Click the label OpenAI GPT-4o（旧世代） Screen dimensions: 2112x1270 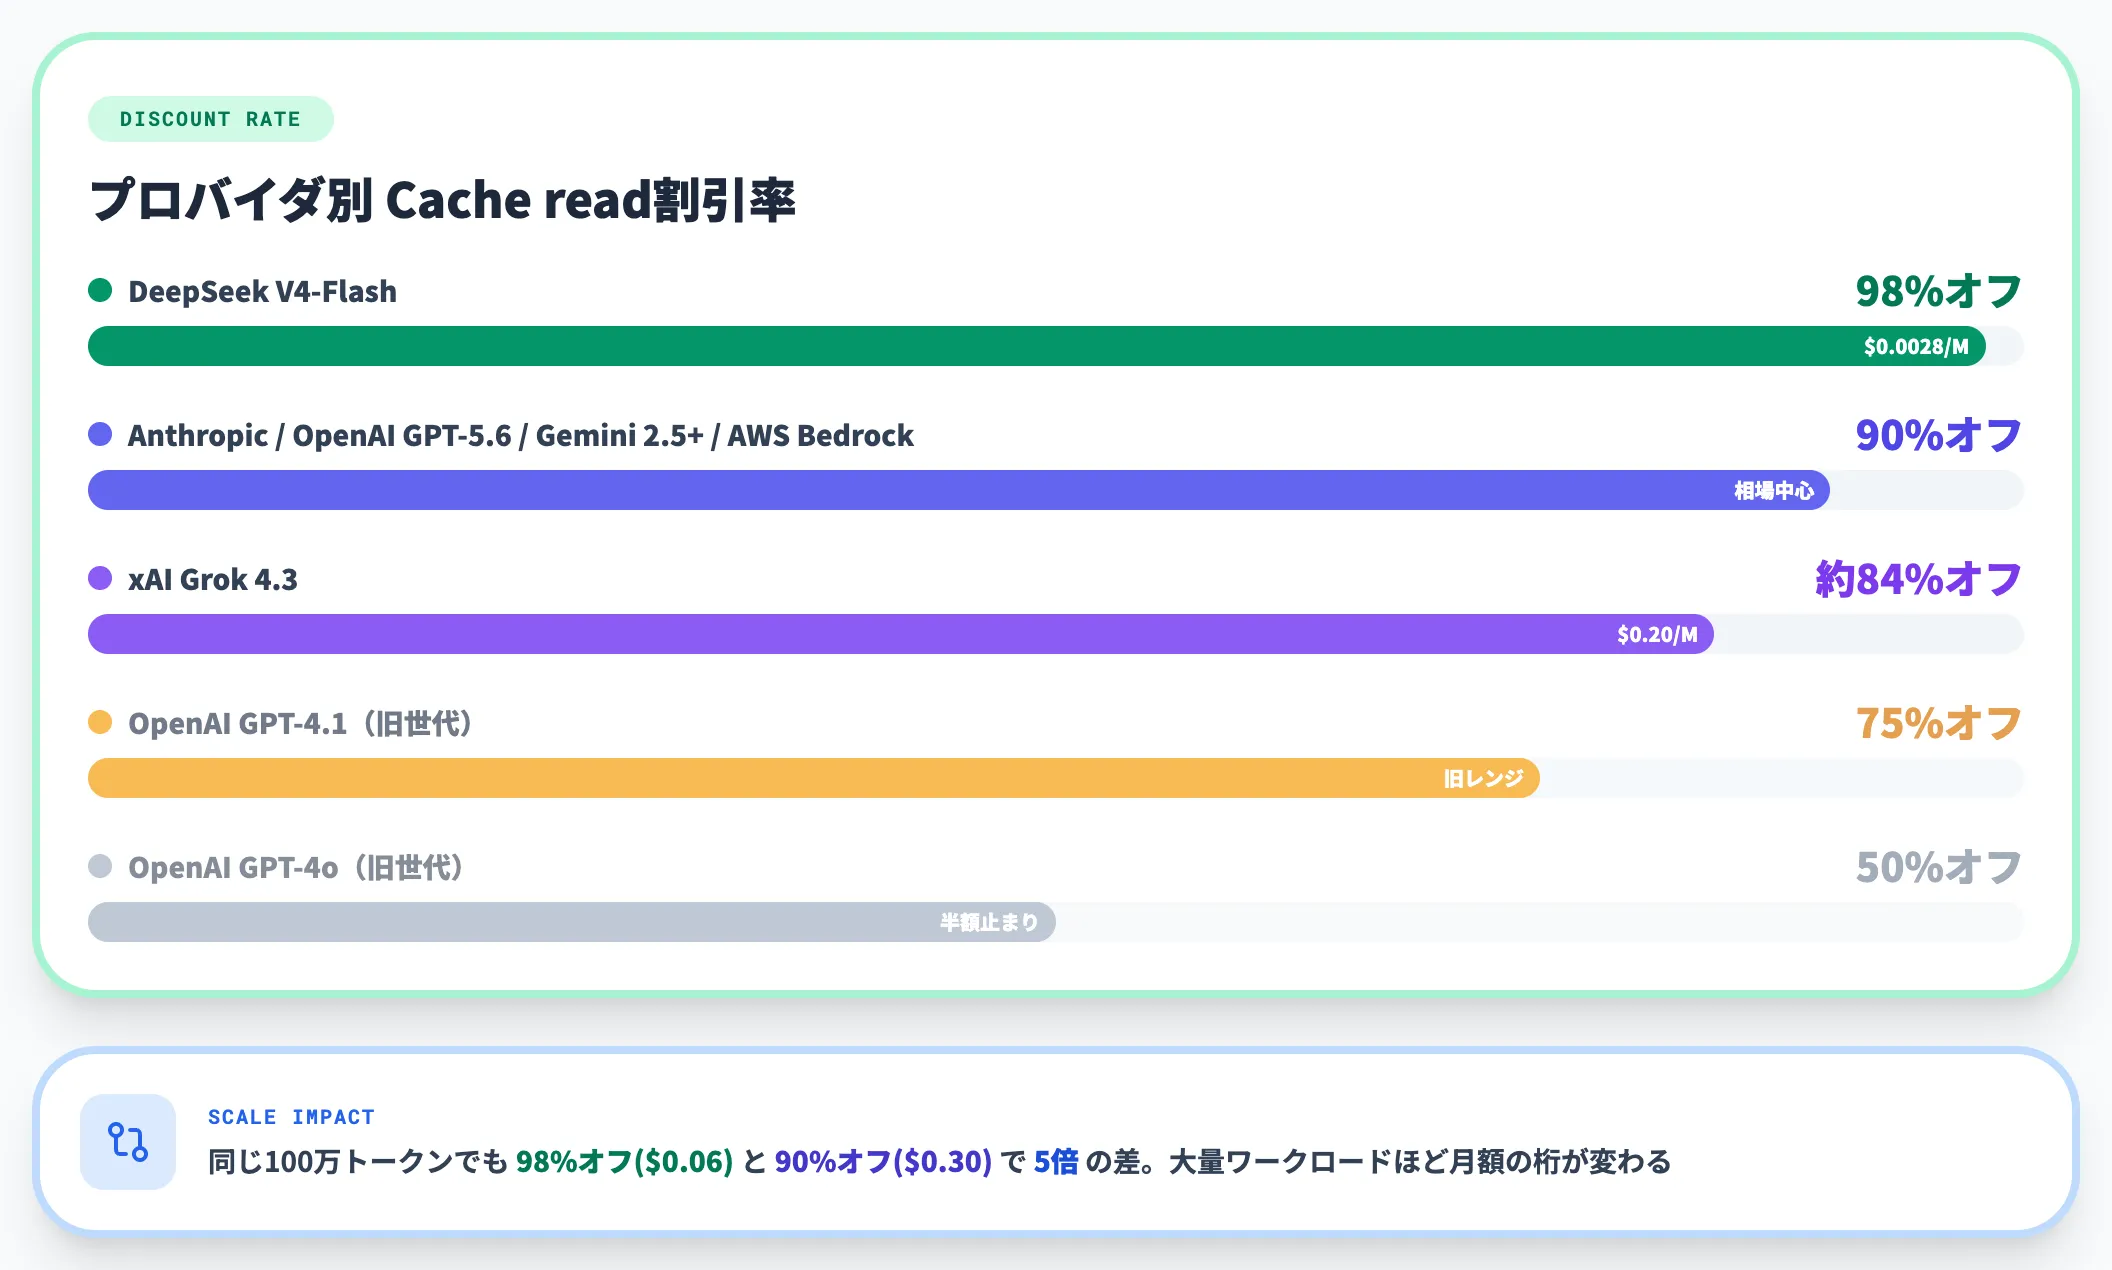point(297,867)
